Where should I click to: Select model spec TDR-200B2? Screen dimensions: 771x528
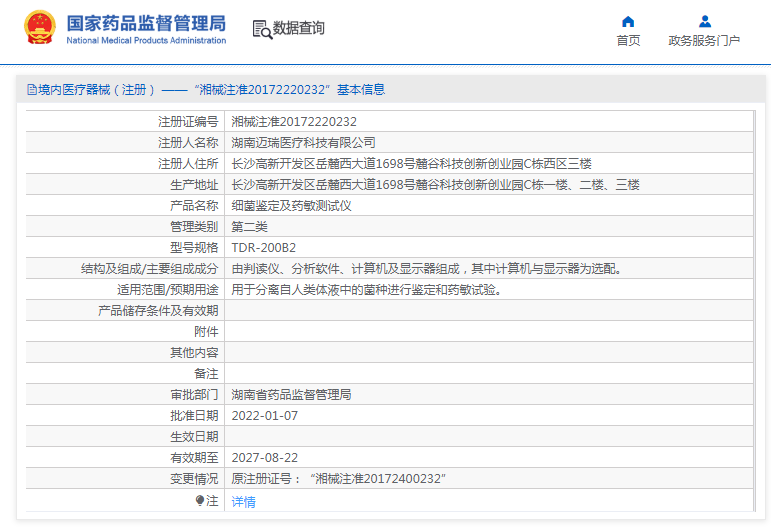(x=264, y=248)
